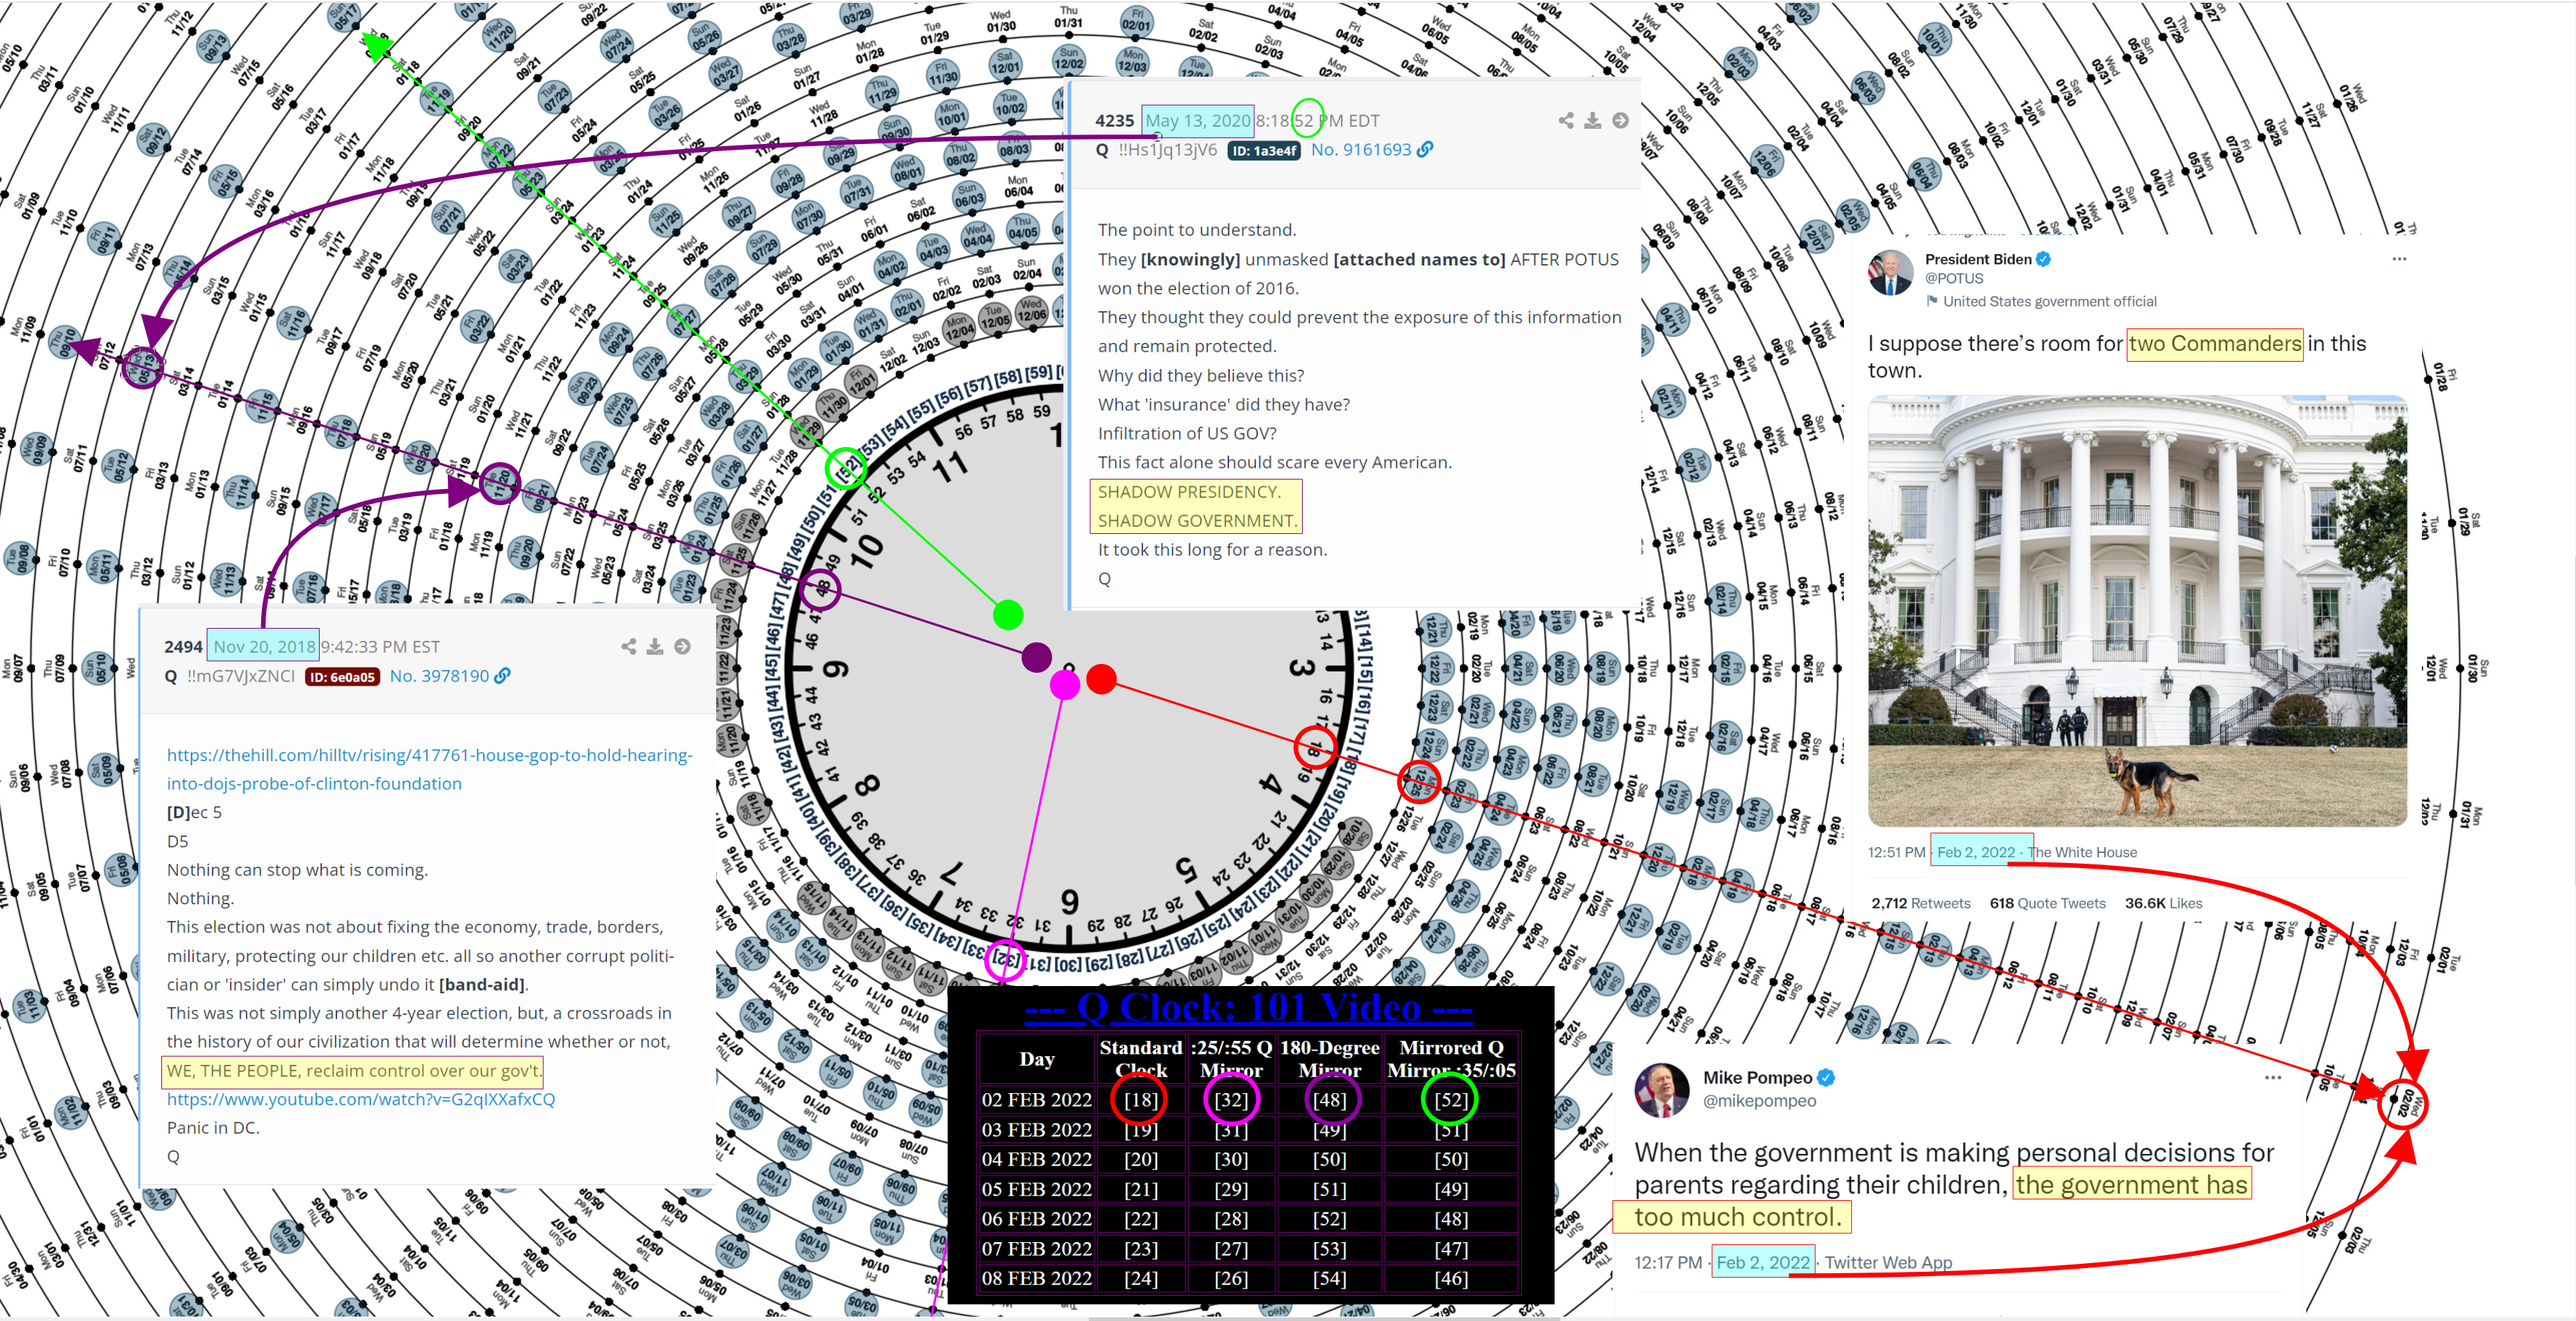Open post number link No. 3978190
Screen dimensions: 2576x1321
click(x=439, y=676)
